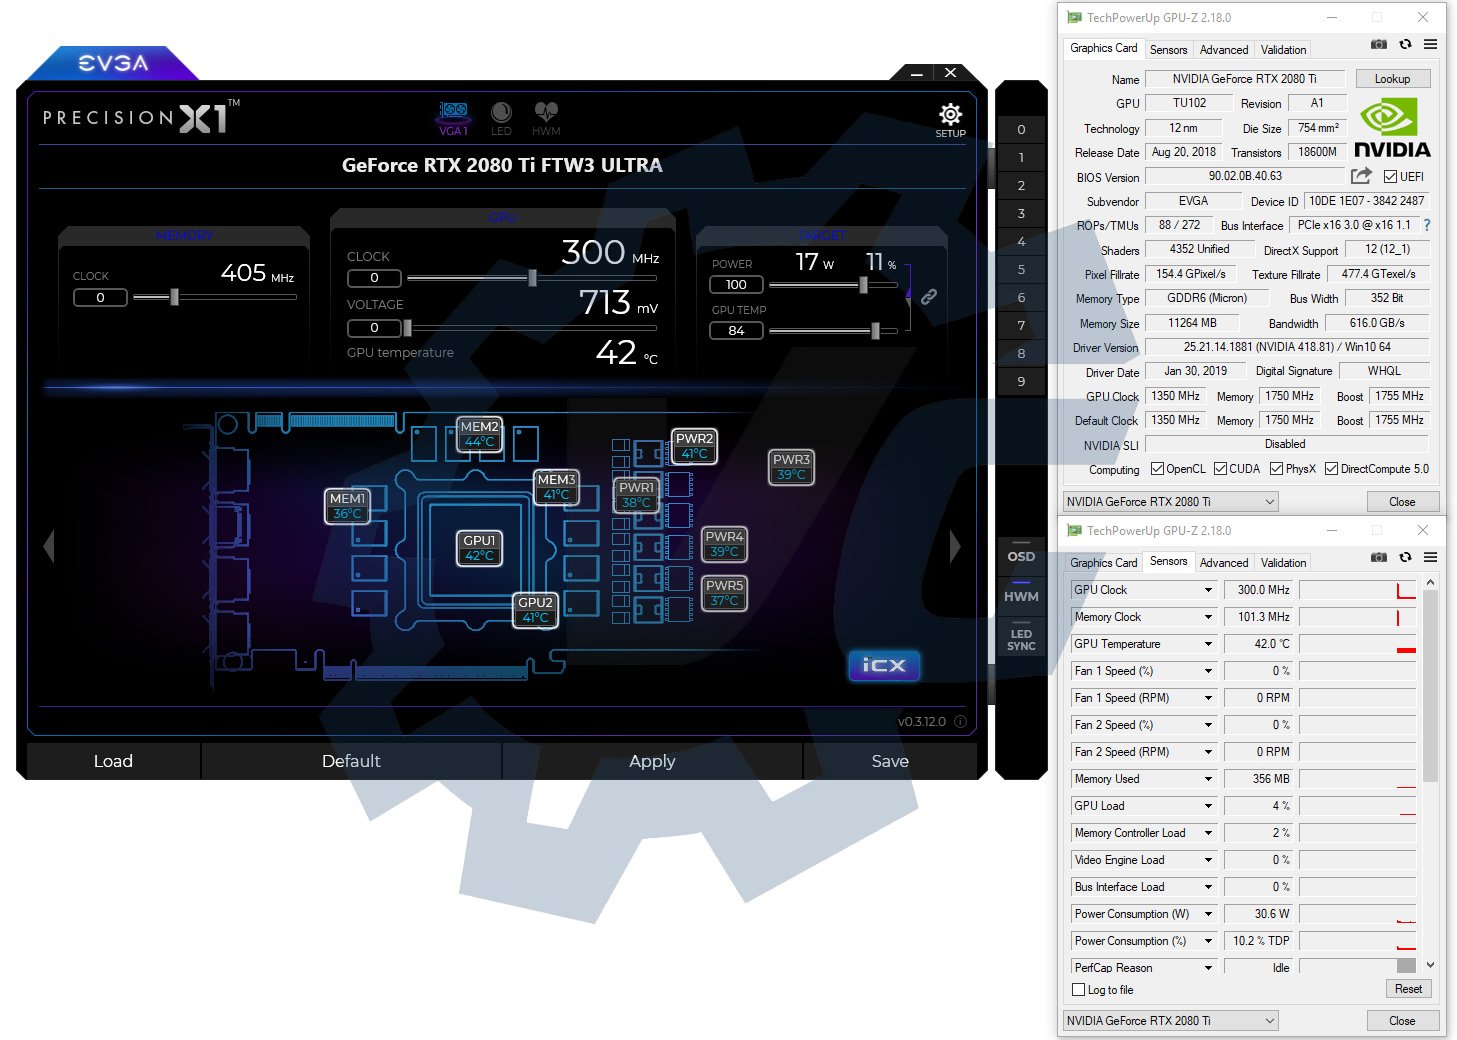
Task: Switch to Advanced tab in lower GPU-Z window
Action: [x=1224, y=563]
